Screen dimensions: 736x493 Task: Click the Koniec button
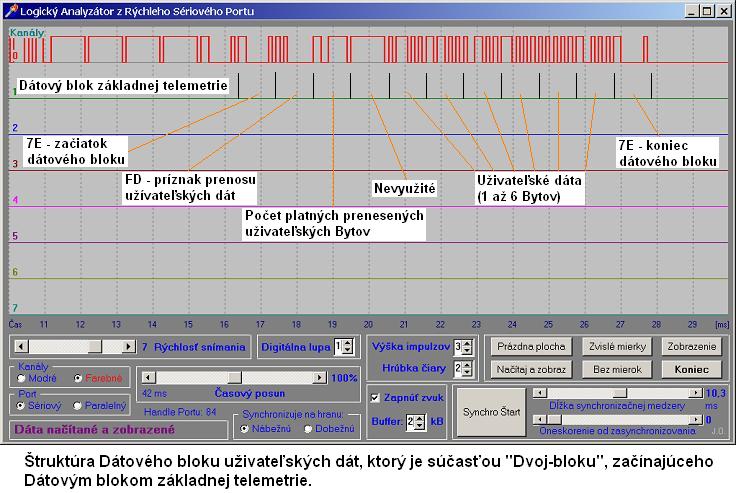coord(691,370)
